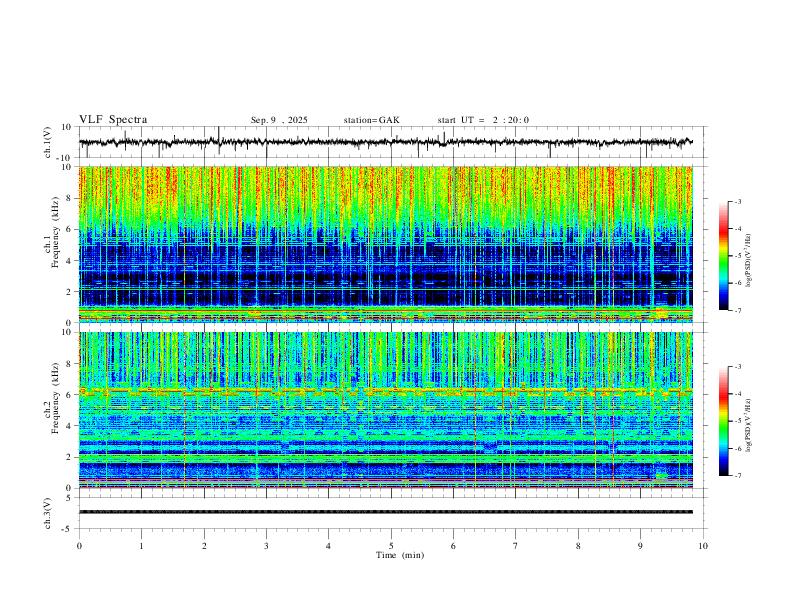Click the ch.1 waveform trace panel
792x612 pixels.
[393, 142]
